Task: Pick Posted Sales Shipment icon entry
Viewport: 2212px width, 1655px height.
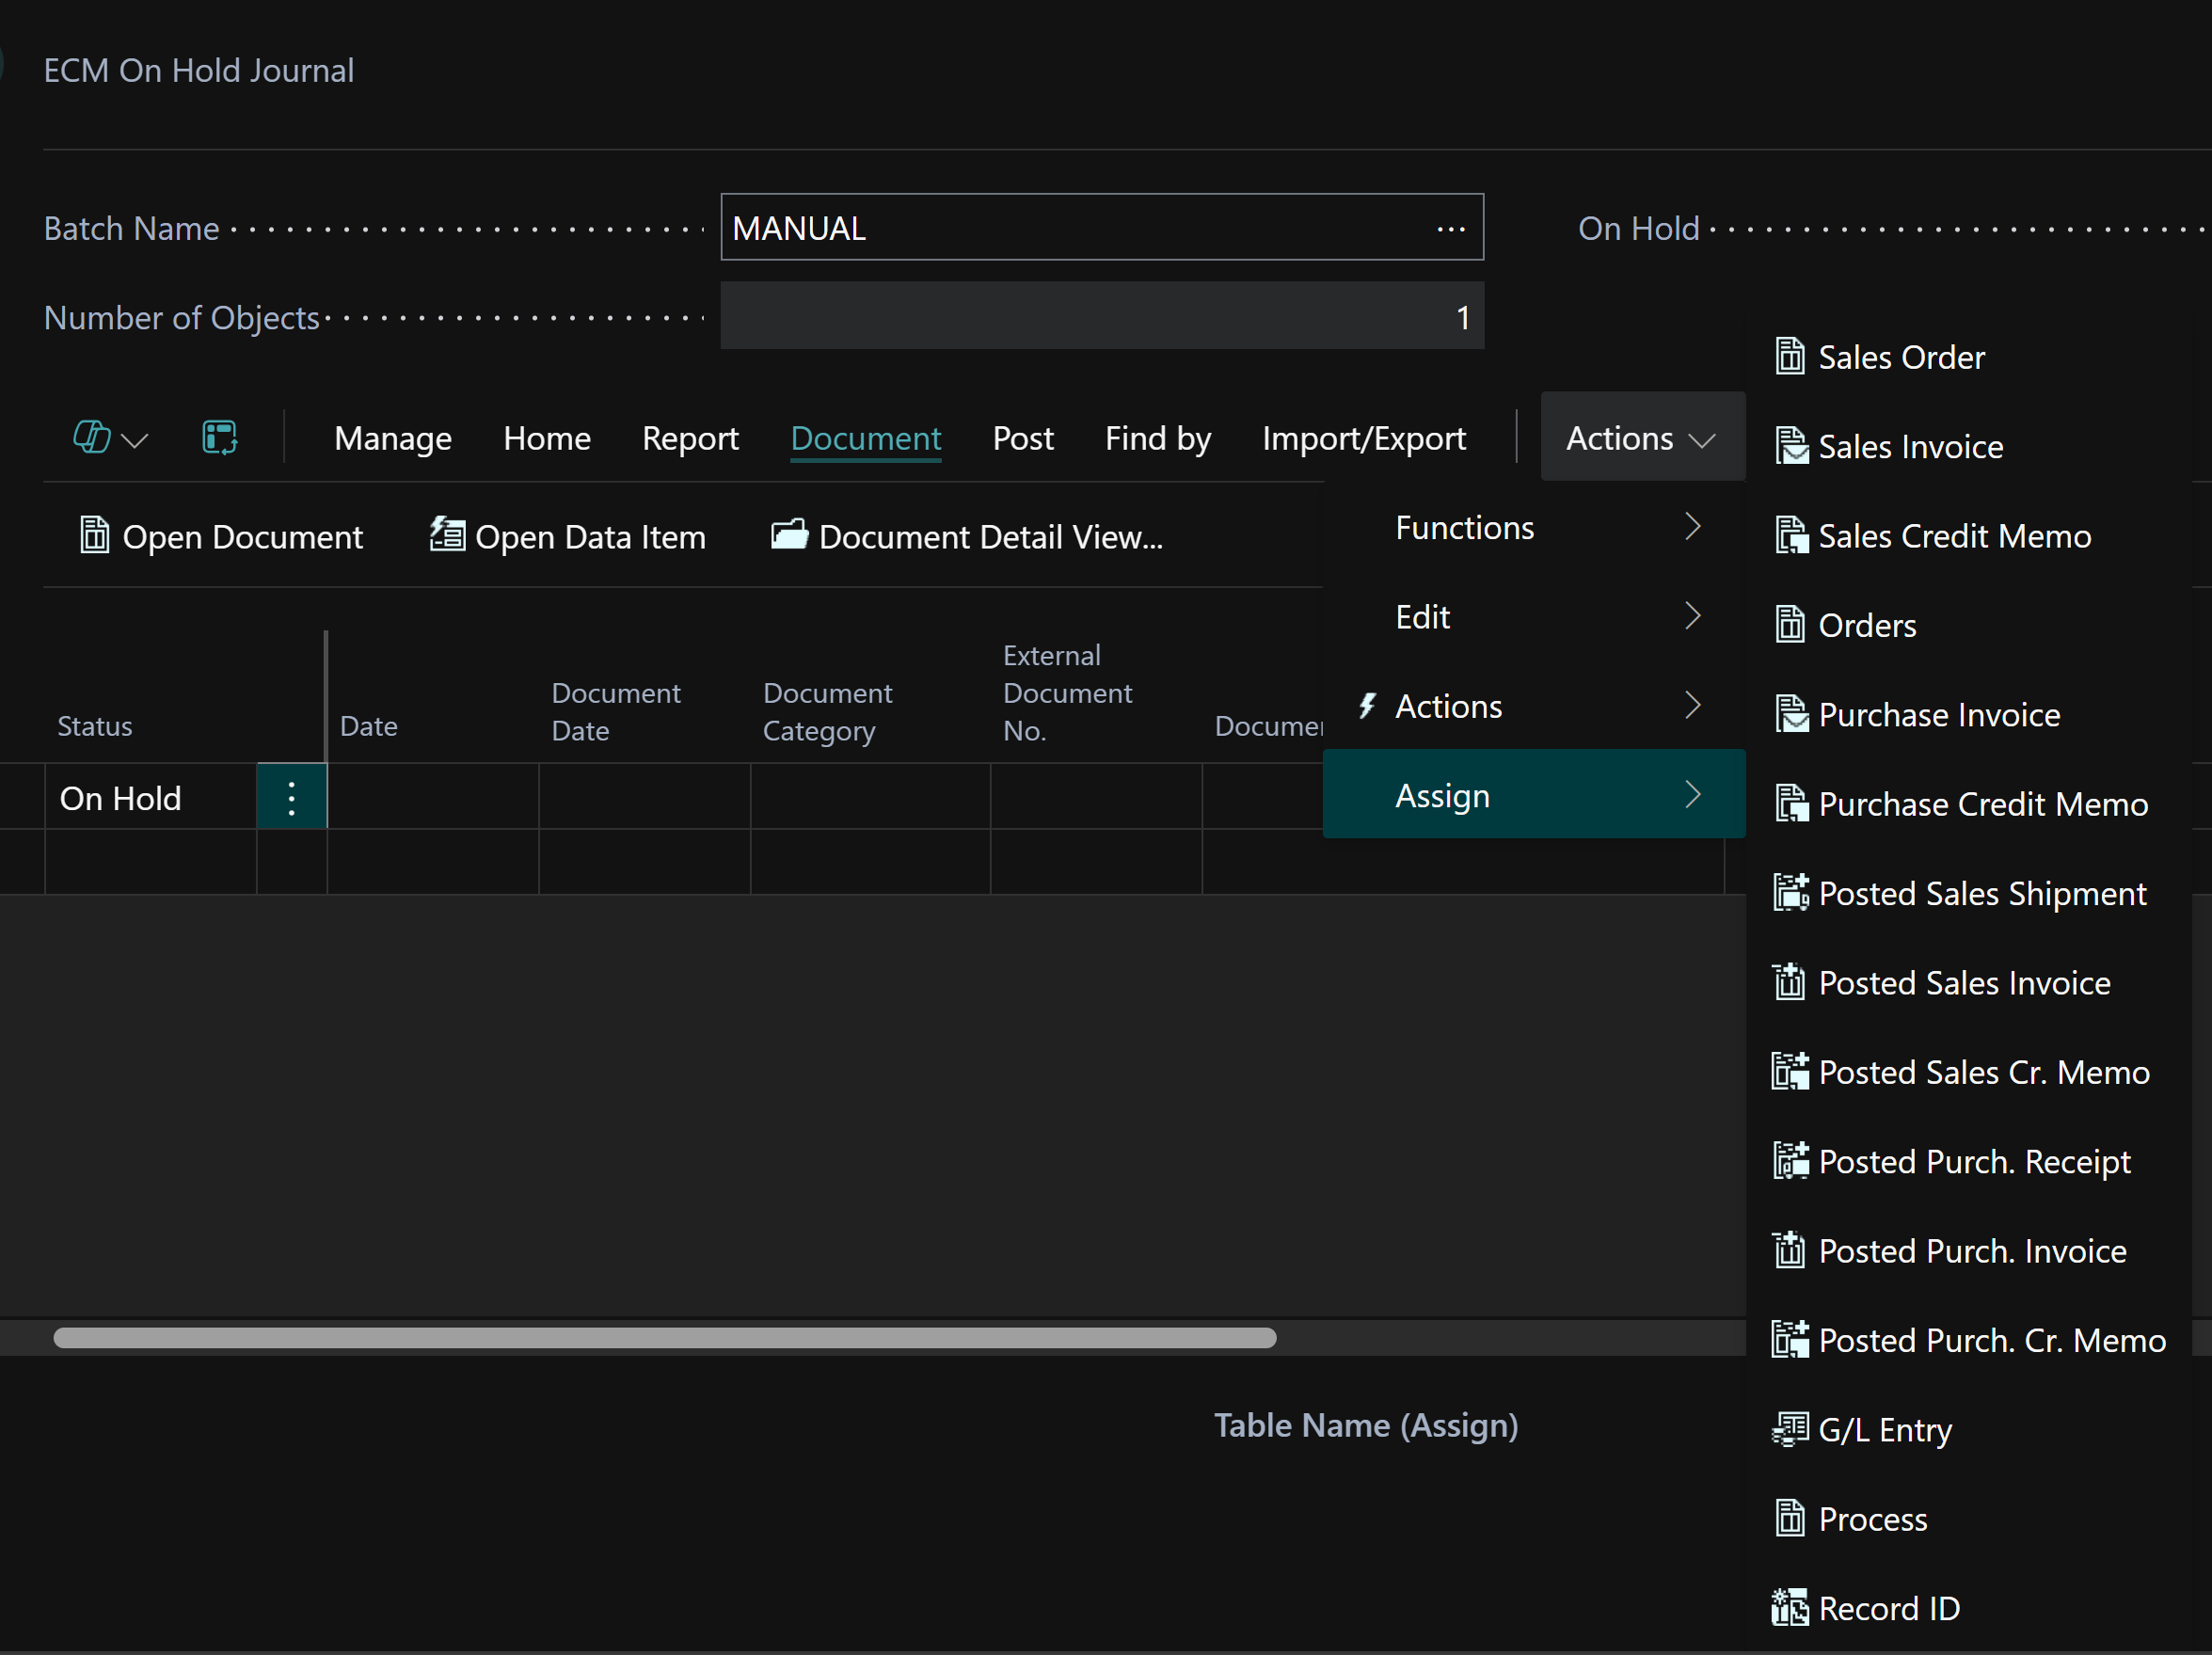Action: (x=1791, y=893)
